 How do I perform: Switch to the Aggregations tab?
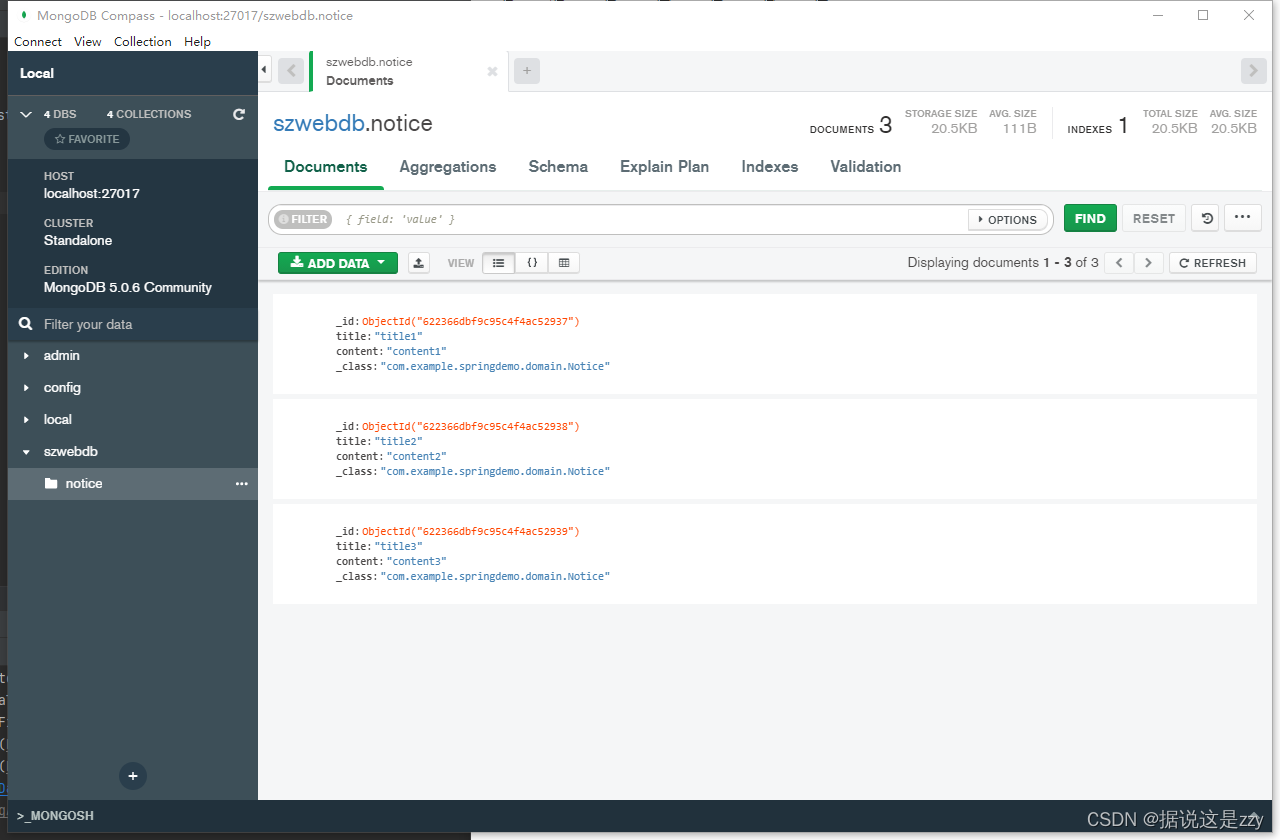click(448, 167)
